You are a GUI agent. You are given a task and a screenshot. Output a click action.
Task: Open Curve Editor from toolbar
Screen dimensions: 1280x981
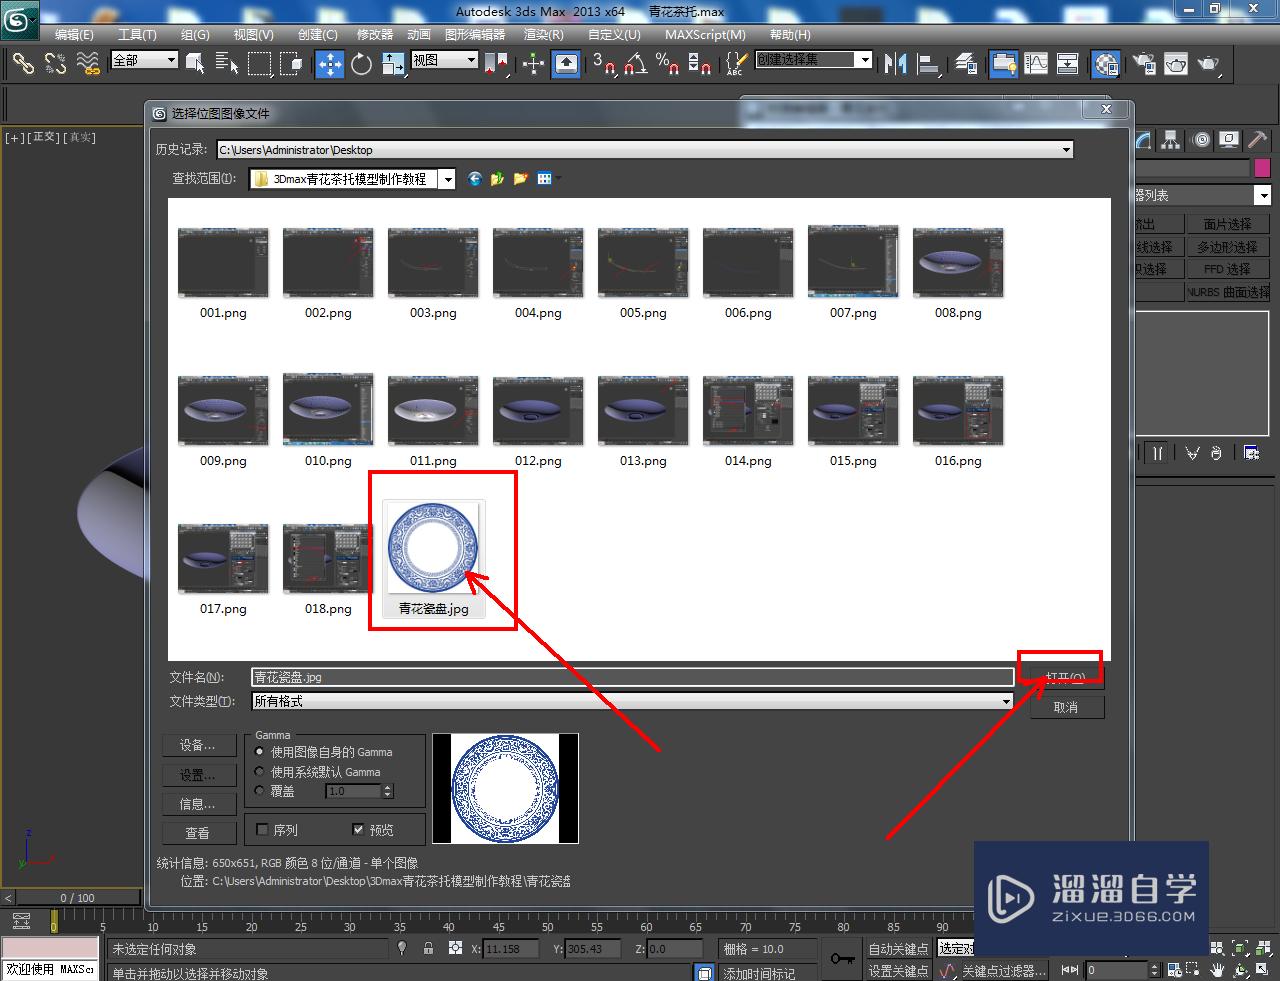coord(1036,64)
